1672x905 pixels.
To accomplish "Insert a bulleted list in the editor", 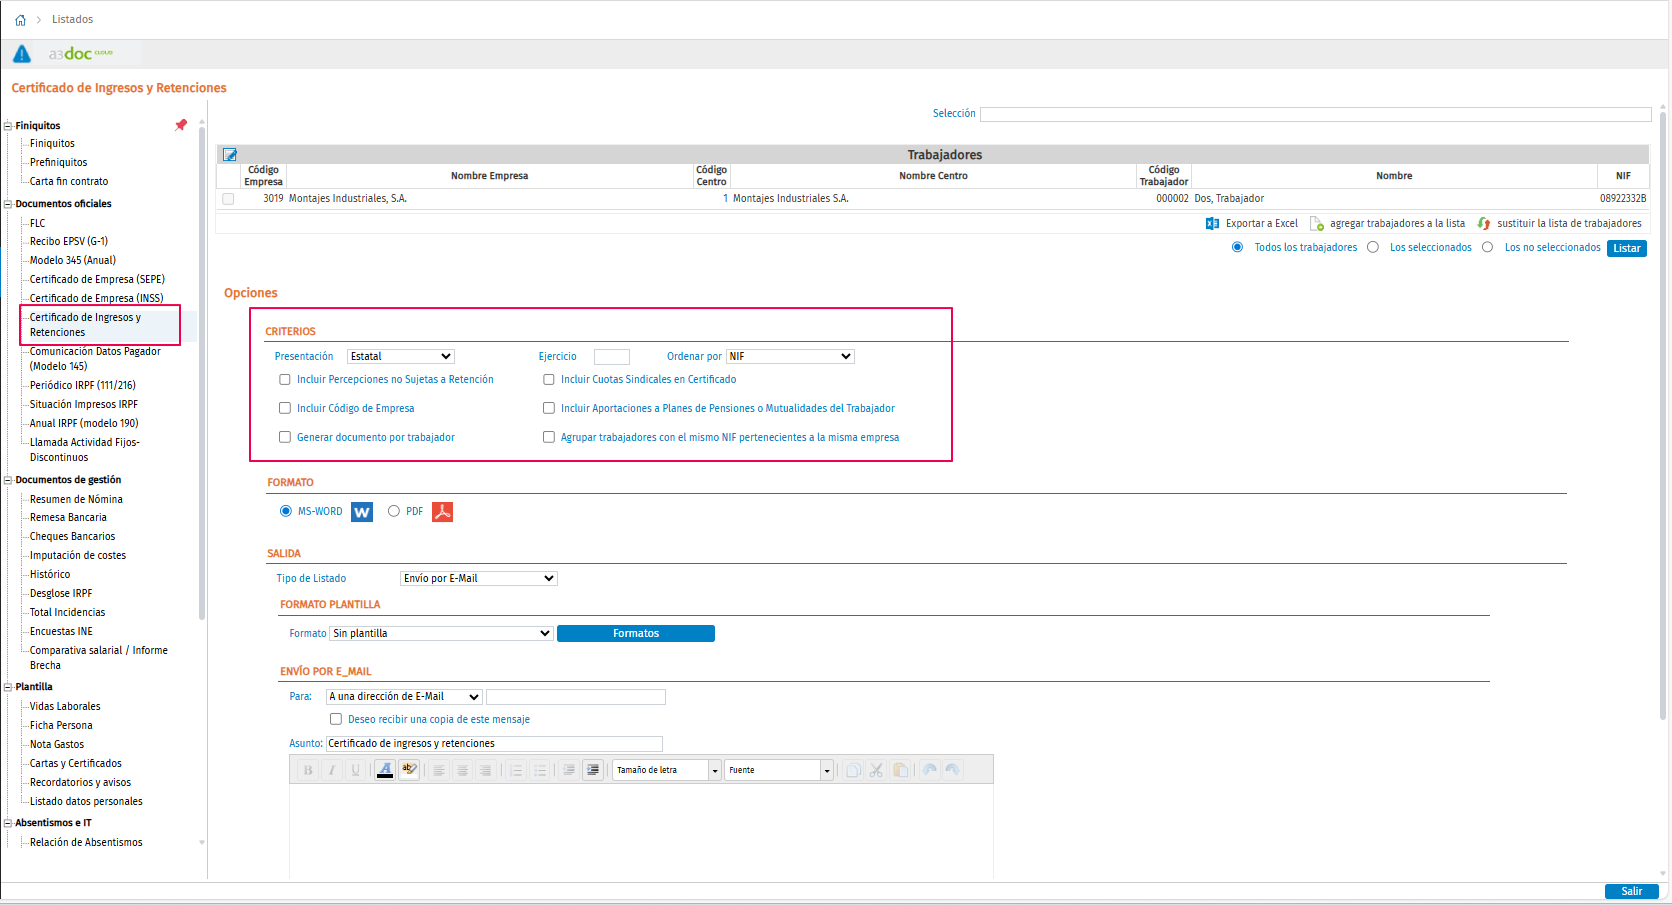I will [540, 770].
